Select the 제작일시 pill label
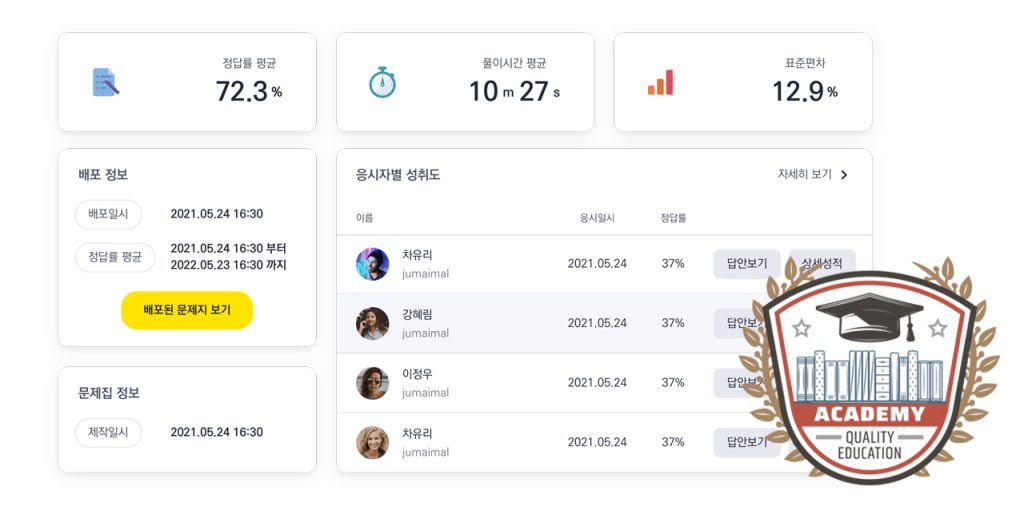The width and height of the screenshot is (1024, 511). point(108,433)
